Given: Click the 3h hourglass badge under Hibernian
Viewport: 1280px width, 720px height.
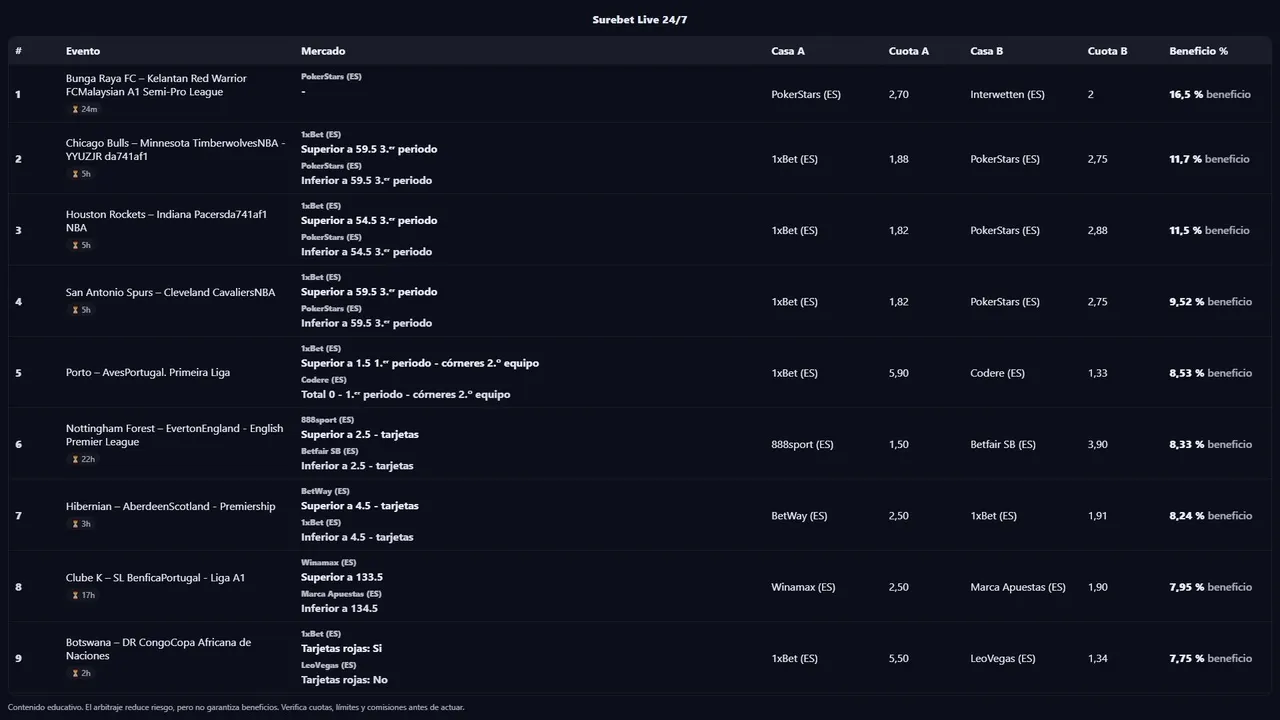Looking at the screenshot, I should (81, 524).
